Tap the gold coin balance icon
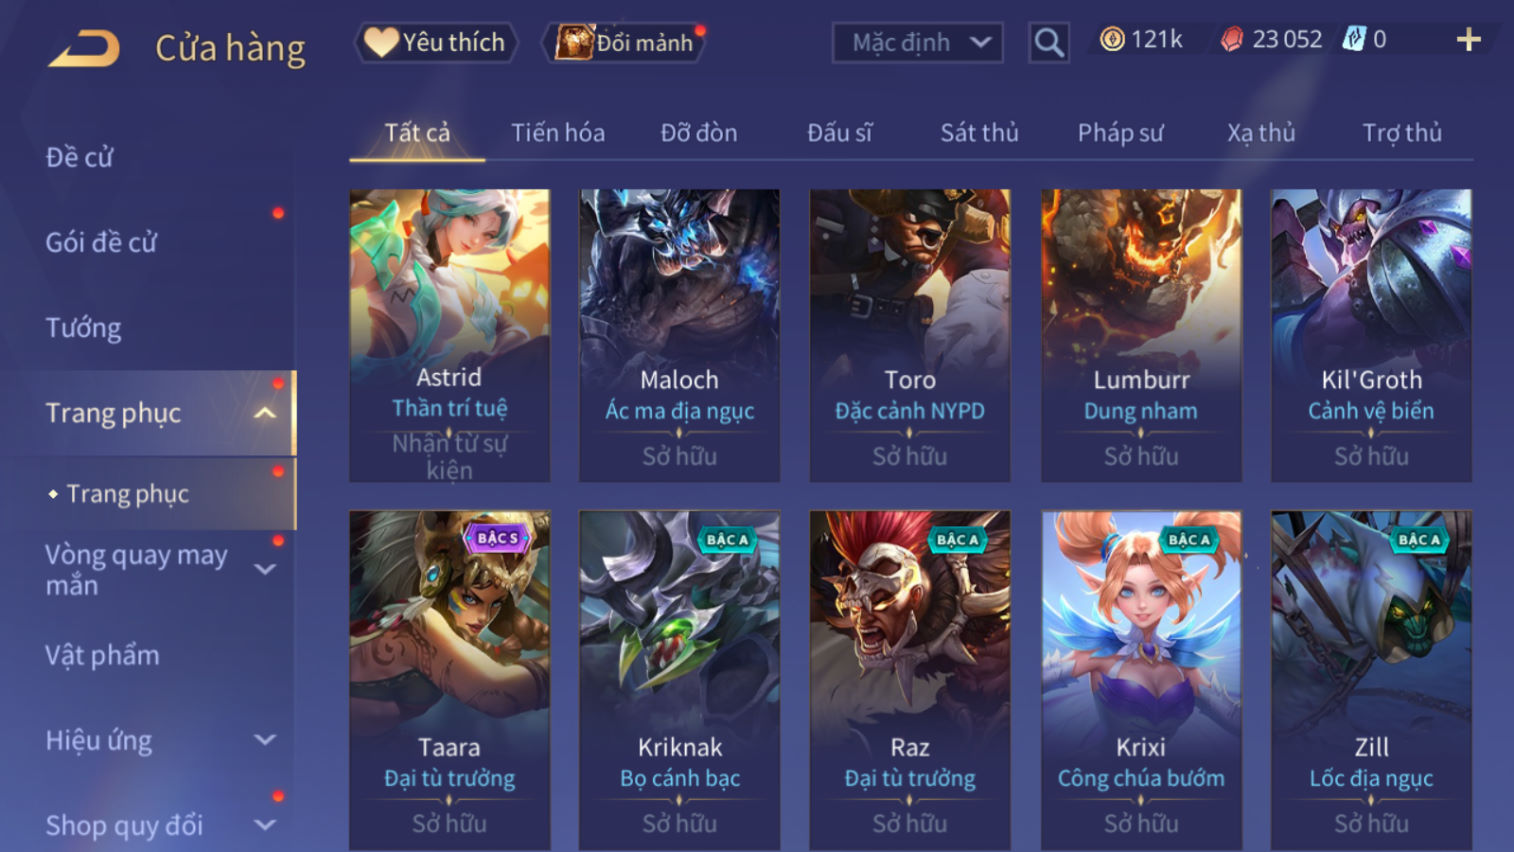 1112,39
